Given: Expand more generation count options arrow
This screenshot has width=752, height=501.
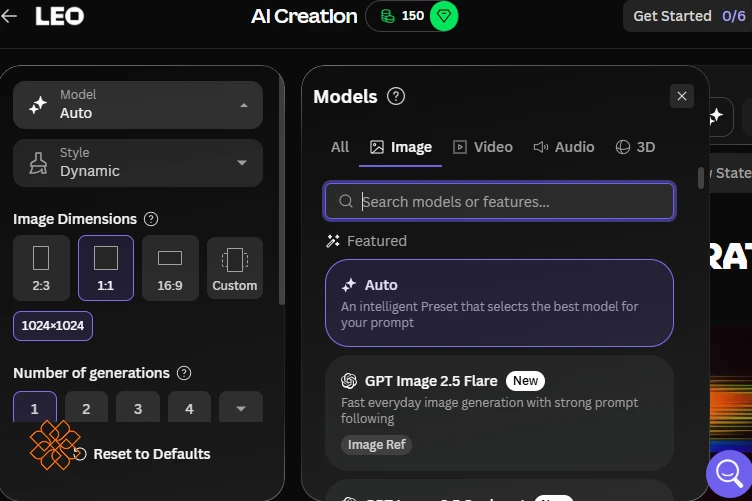Looking at the screenshot, I should coord(241,407).
